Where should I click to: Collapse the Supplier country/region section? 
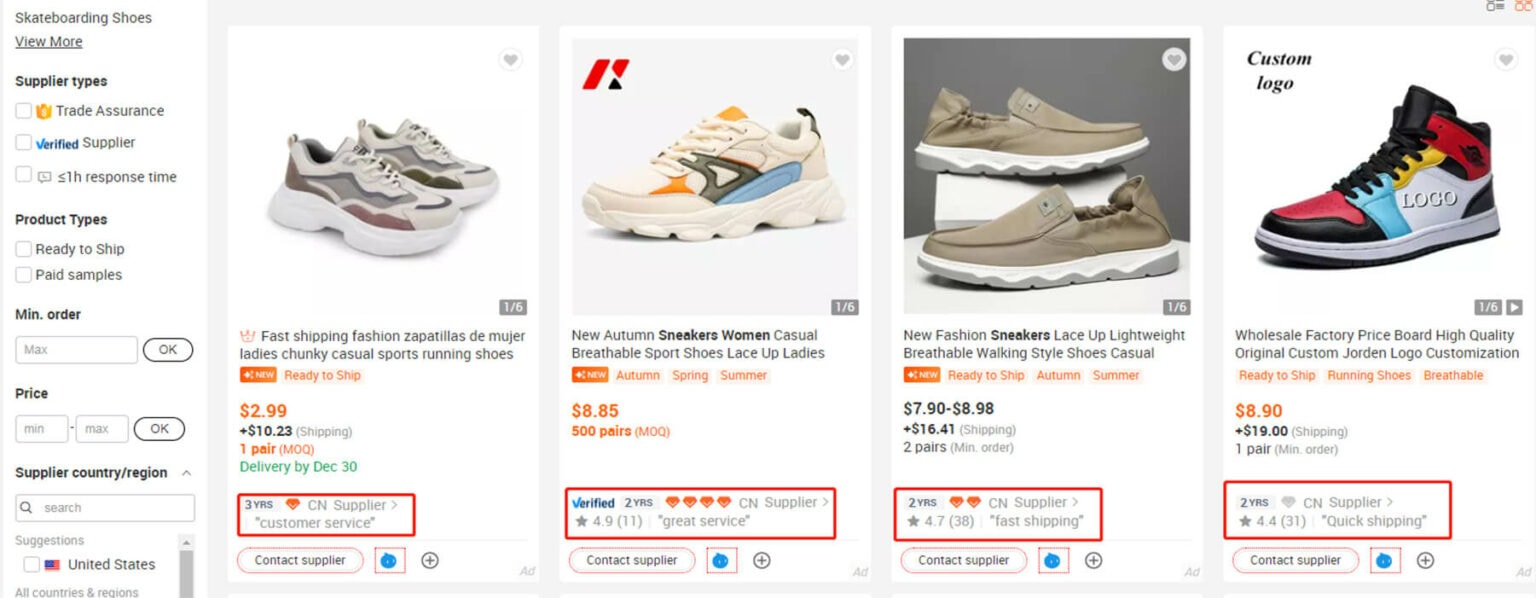pyautogui.click(x=184, y=472)
